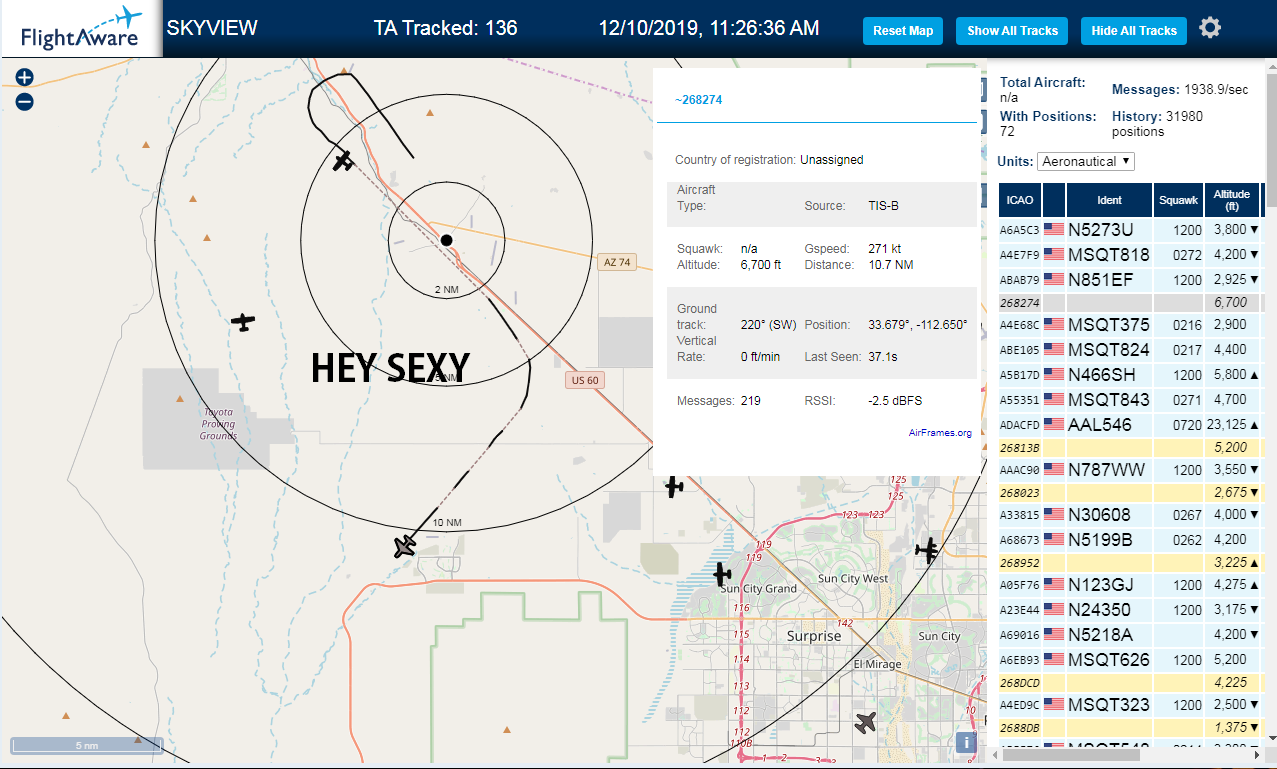Select the N851EF aircraft row

[x=1130, y=279]
